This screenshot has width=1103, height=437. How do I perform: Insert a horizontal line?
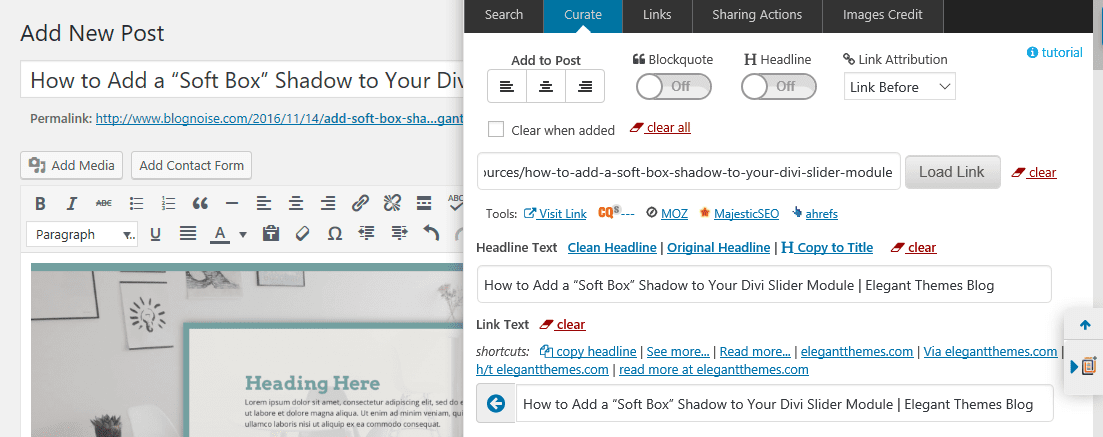231,204
